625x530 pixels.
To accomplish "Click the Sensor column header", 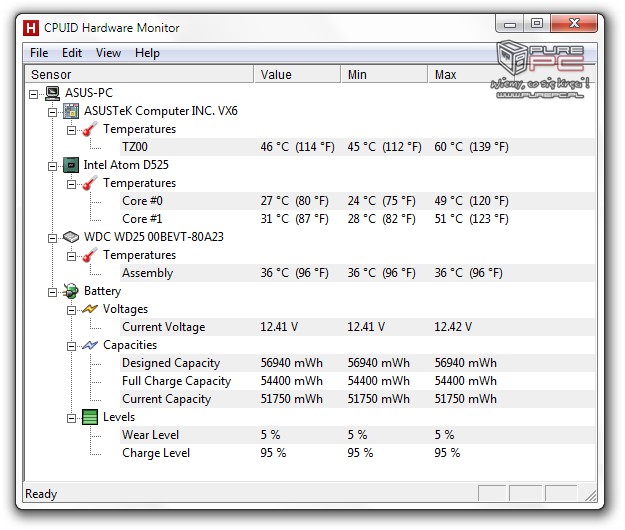I will (139, 75).
